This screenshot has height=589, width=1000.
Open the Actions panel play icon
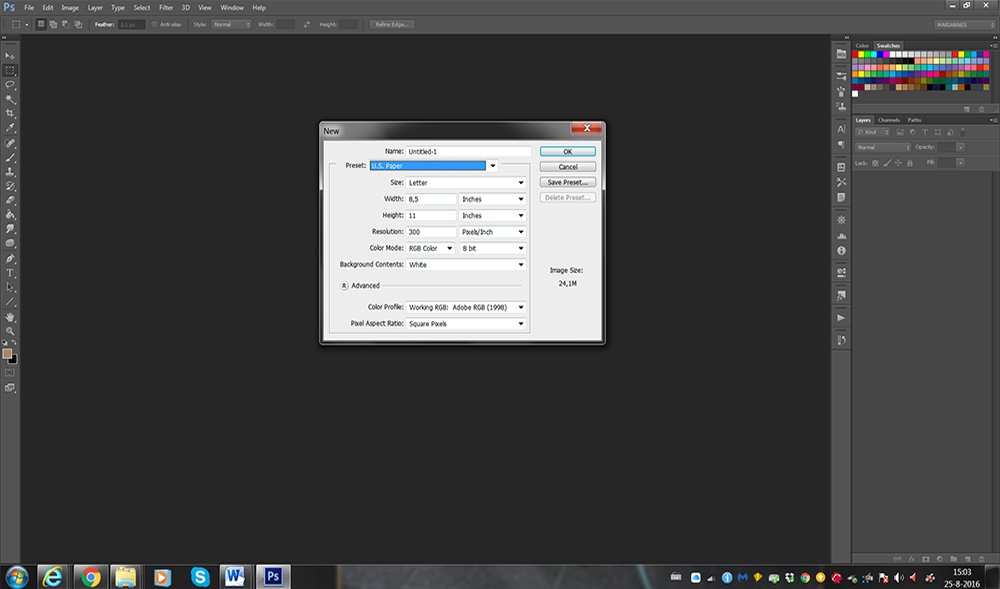tap(841, 317)
